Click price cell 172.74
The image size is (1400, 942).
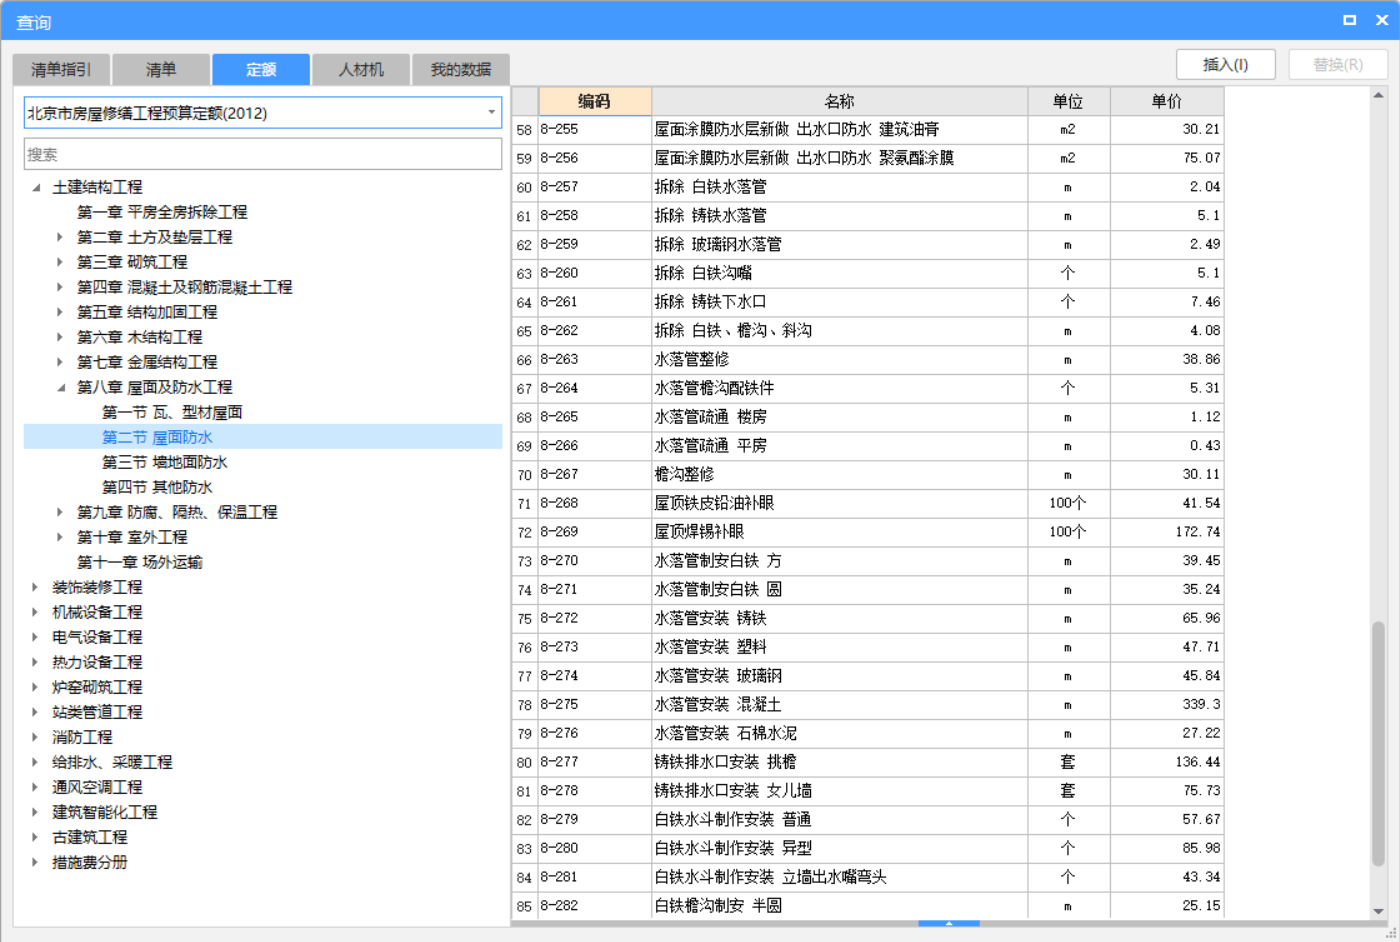point(1167,532)
